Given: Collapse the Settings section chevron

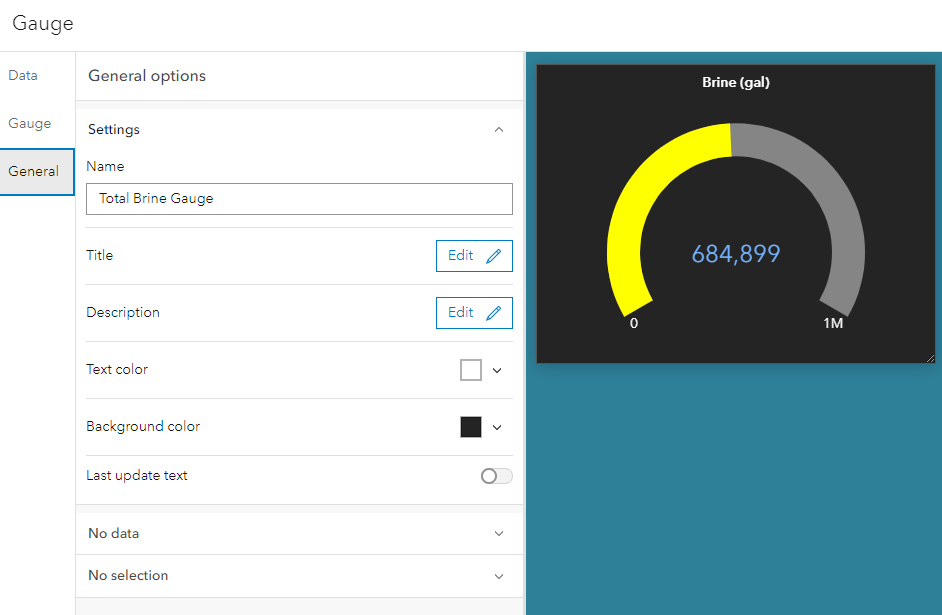Looking at the screenshot, I should coord(498,129).
